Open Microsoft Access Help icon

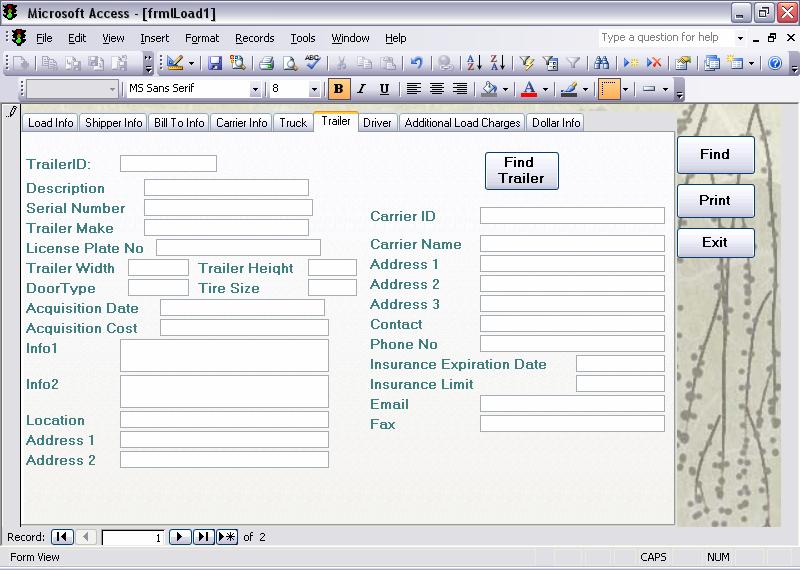(775, 63)
